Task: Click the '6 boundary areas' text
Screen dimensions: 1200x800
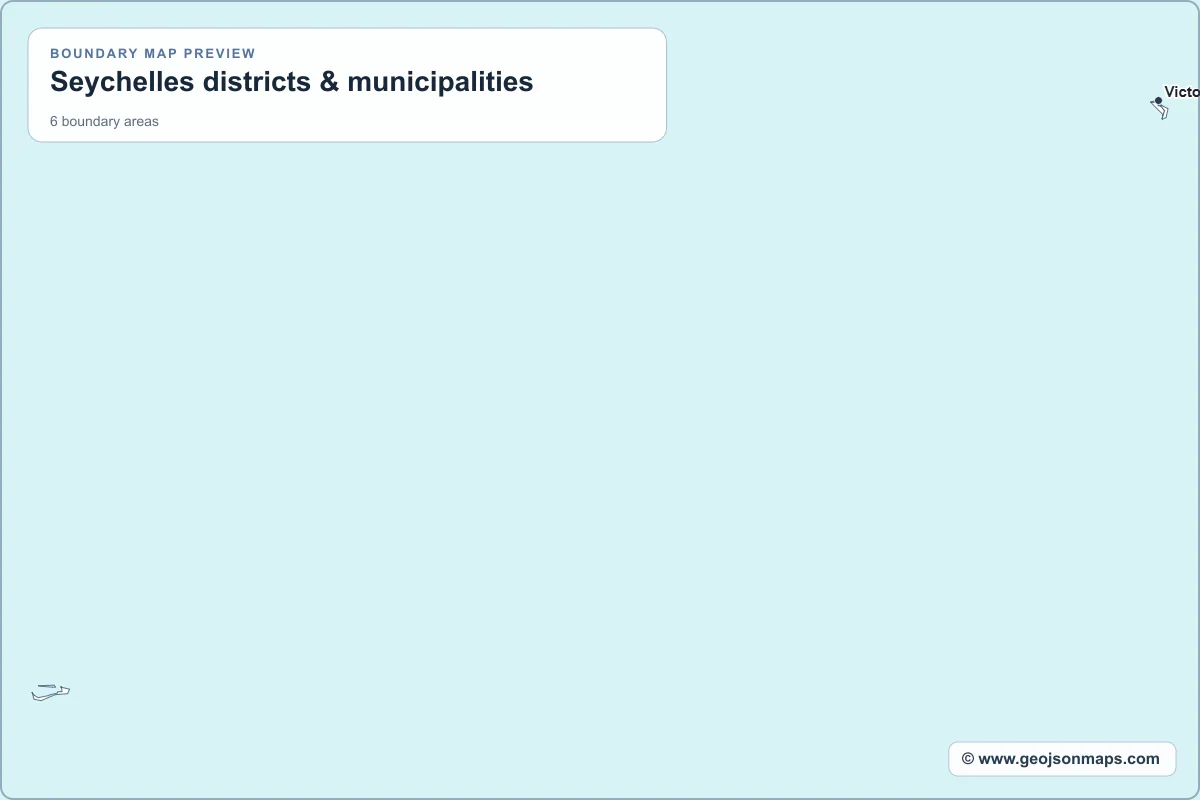Action: 104,121
